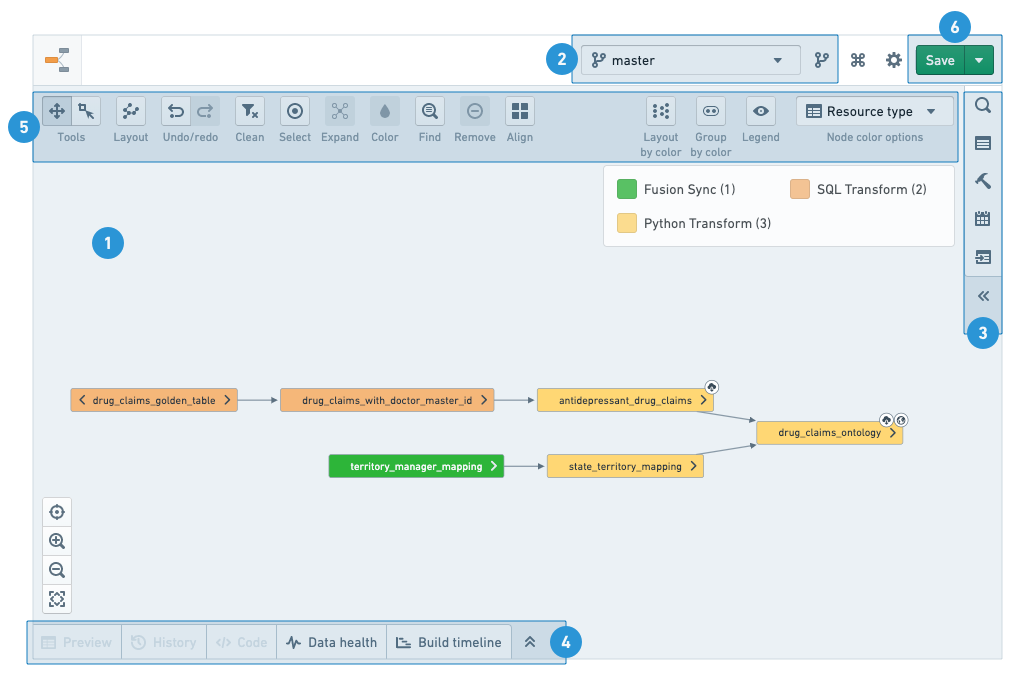Click the badge icon above antidepressant_drug_claims
The height and width of the screenshot is (682, 1030).
(x=711, y=387)
